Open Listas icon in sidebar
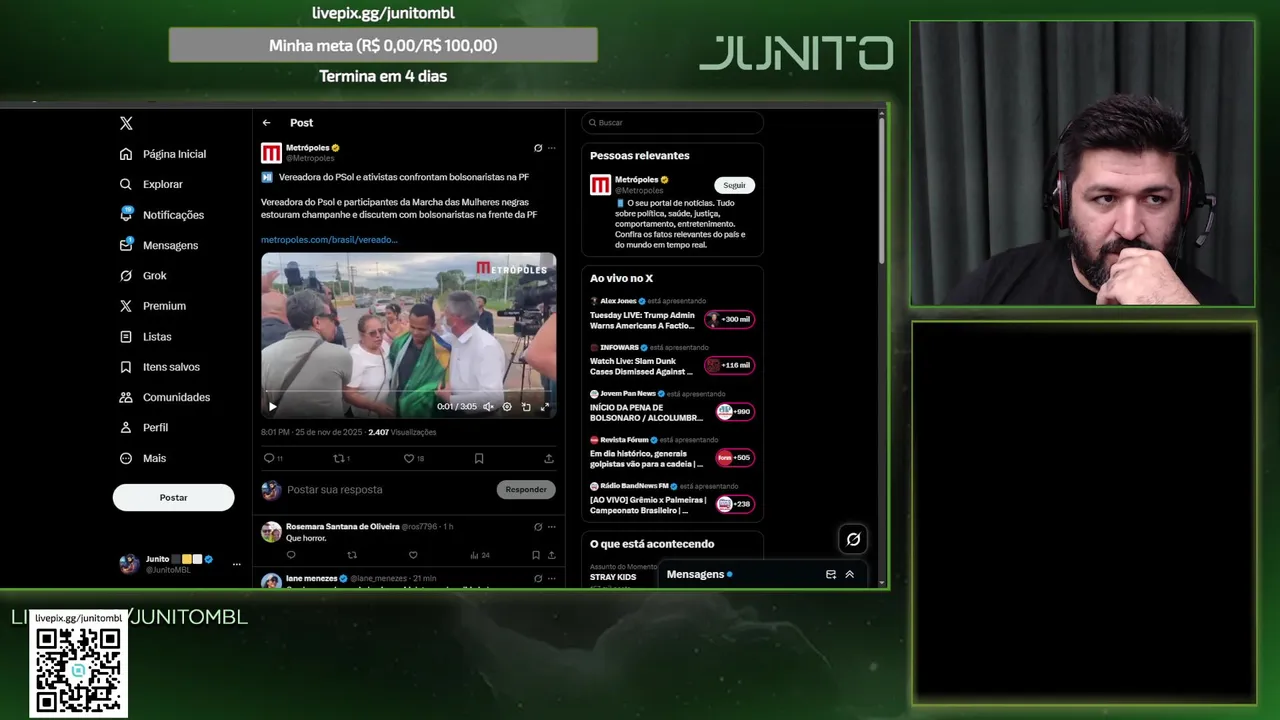 [126, 337]
